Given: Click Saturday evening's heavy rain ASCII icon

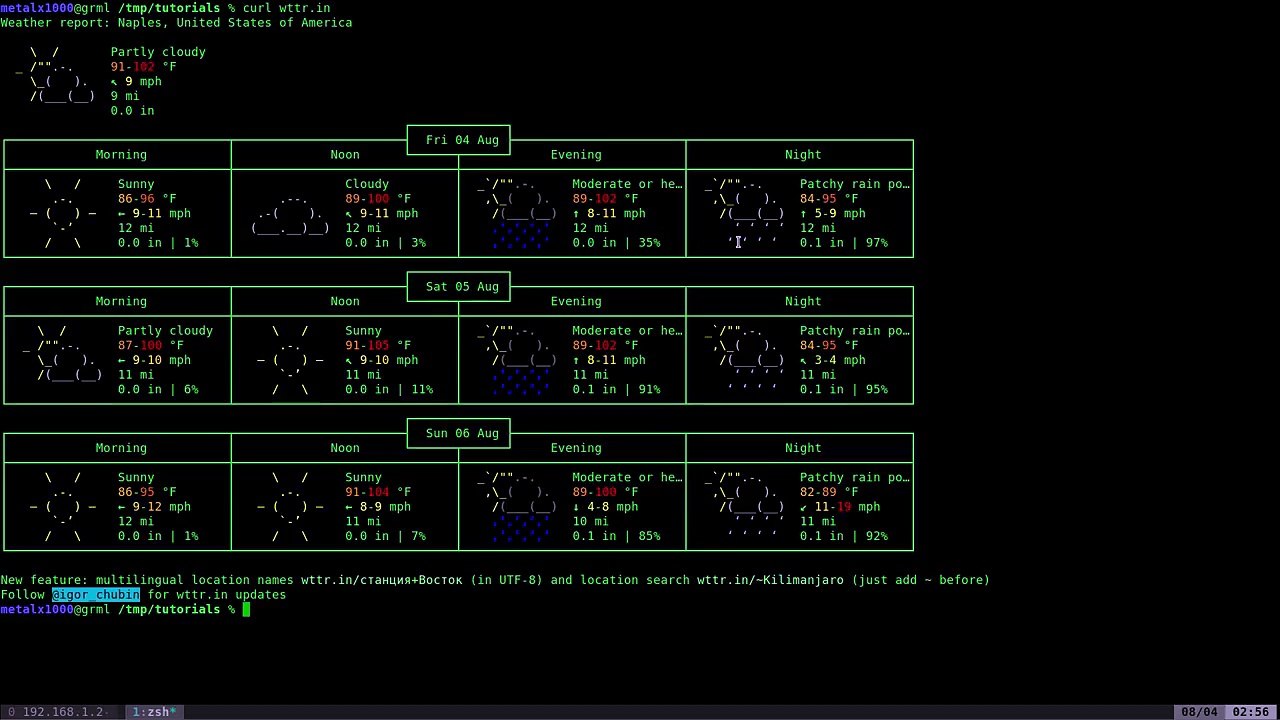Looking at the screenshot, I should [x=517, y=360].
